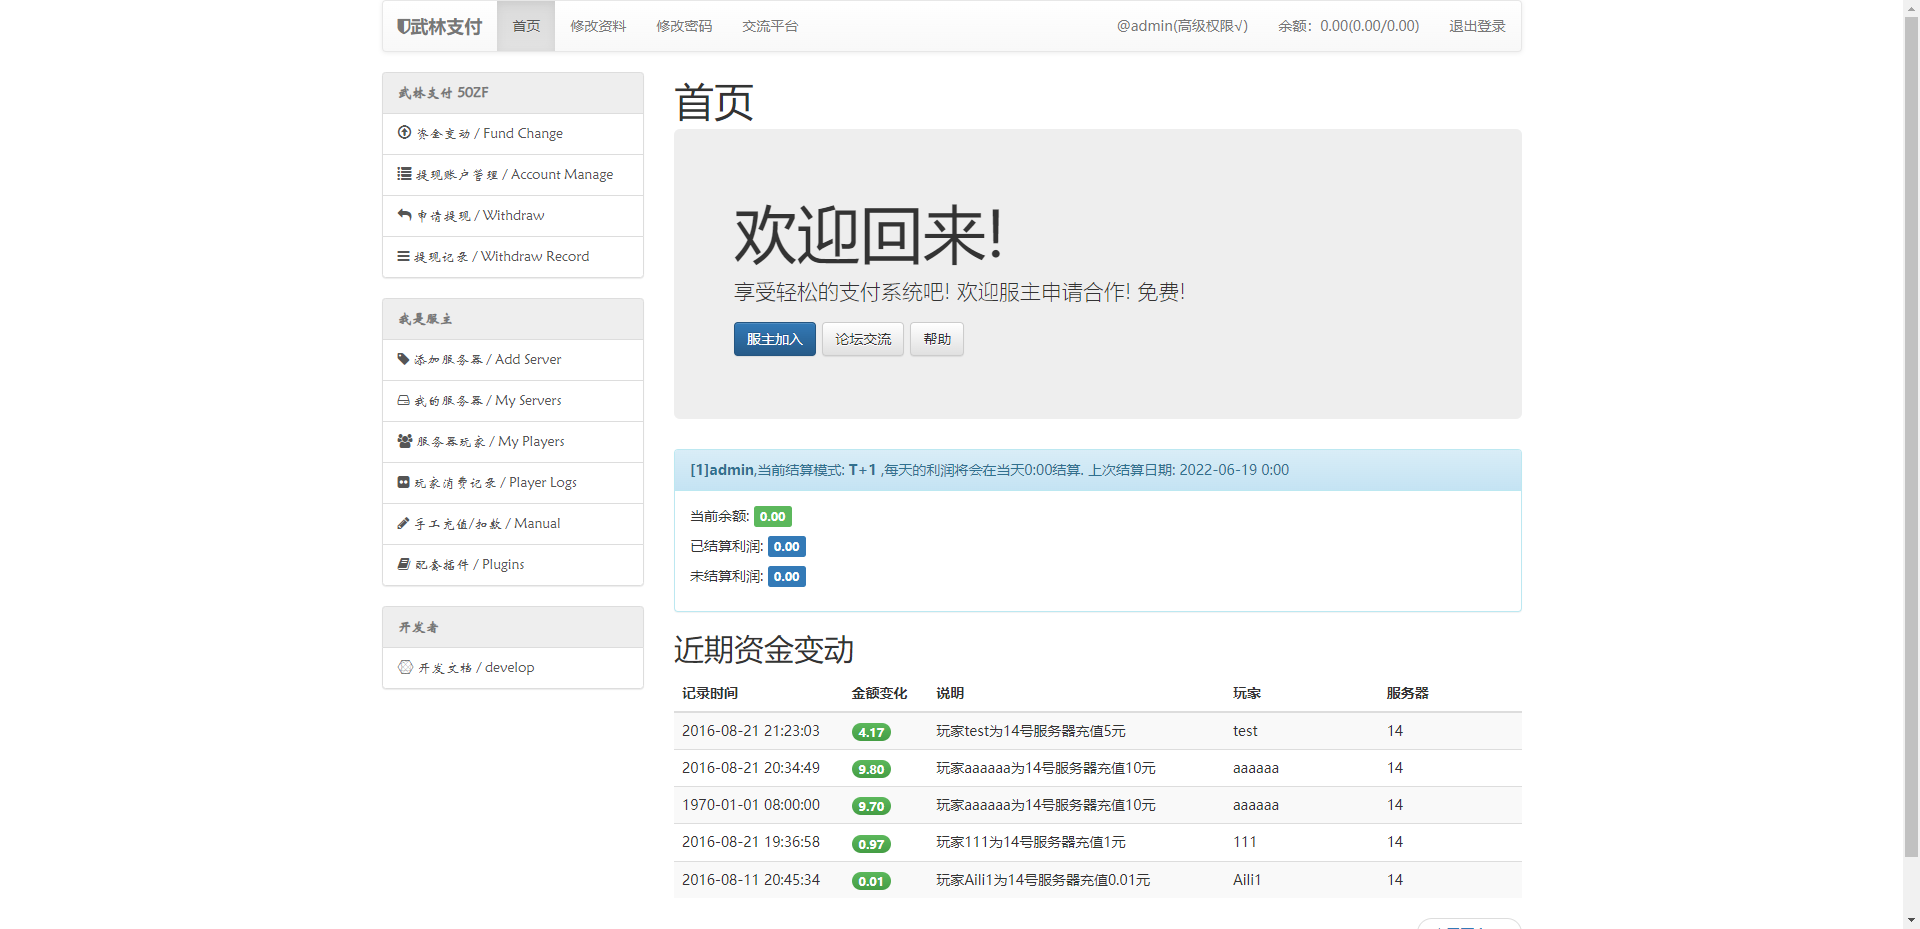Viewport: 1920px width, 929px height.
Task: Click the vertical page scrollbar
Action: pyautogui.click(x=1911, y=436)
